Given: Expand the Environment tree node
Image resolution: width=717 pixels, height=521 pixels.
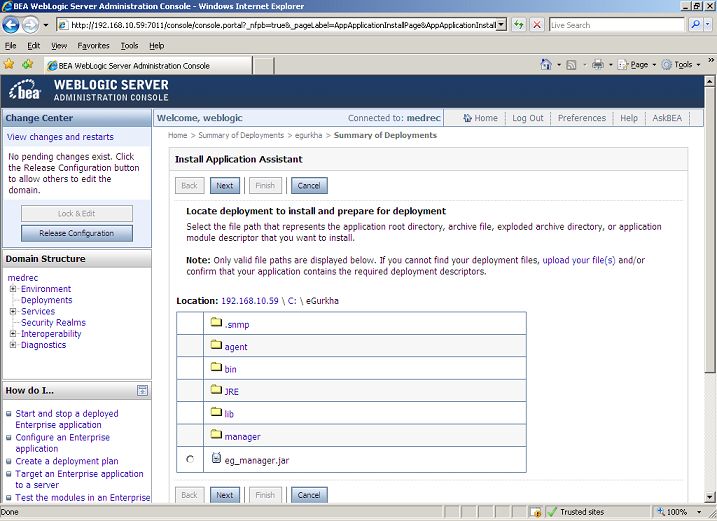Looking at the screenshot, I should (13, 289).
